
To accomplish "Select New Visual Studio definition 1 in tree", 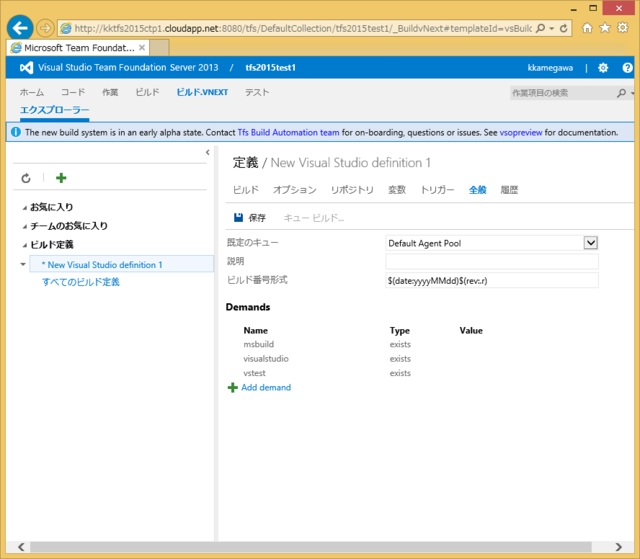I will [121, 264].
